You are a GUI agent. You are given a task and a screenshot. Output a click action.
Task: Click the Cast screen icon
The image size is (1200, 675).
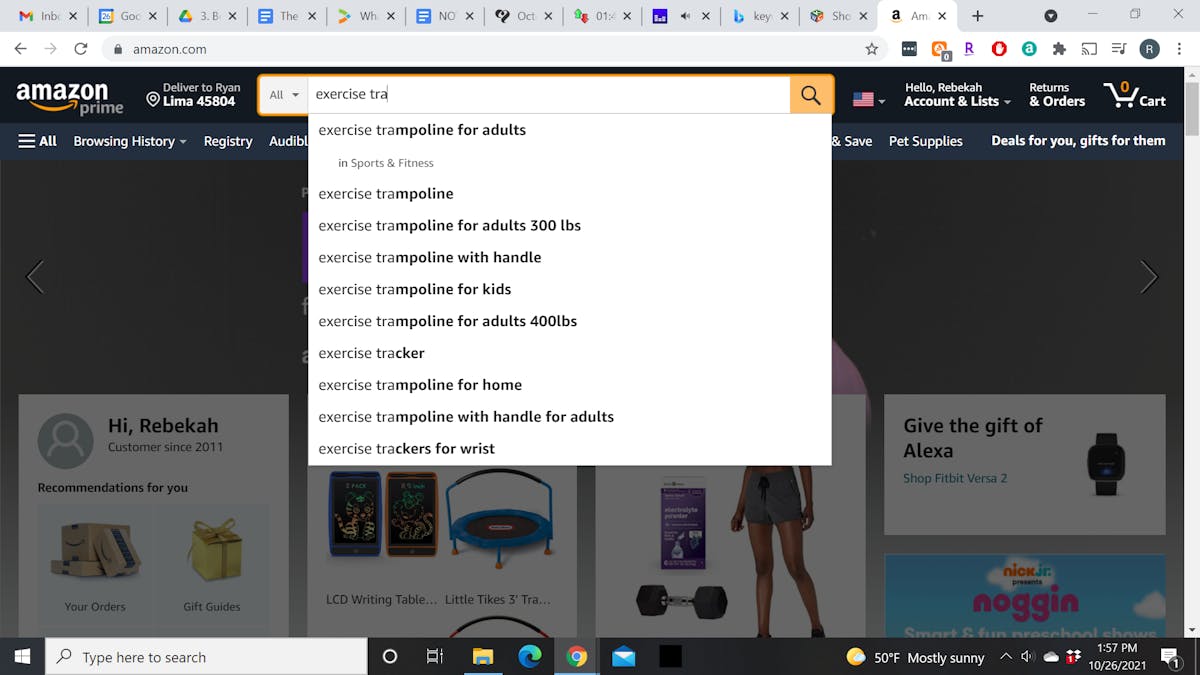tap(1089, 48)
